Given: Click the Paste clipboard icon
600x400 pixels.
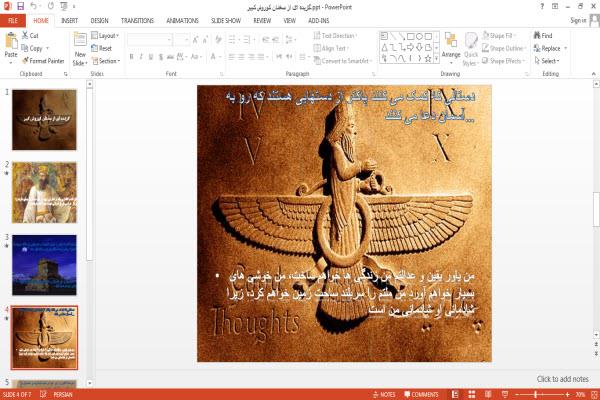Looking at the screenshot, I should [11, 41].
